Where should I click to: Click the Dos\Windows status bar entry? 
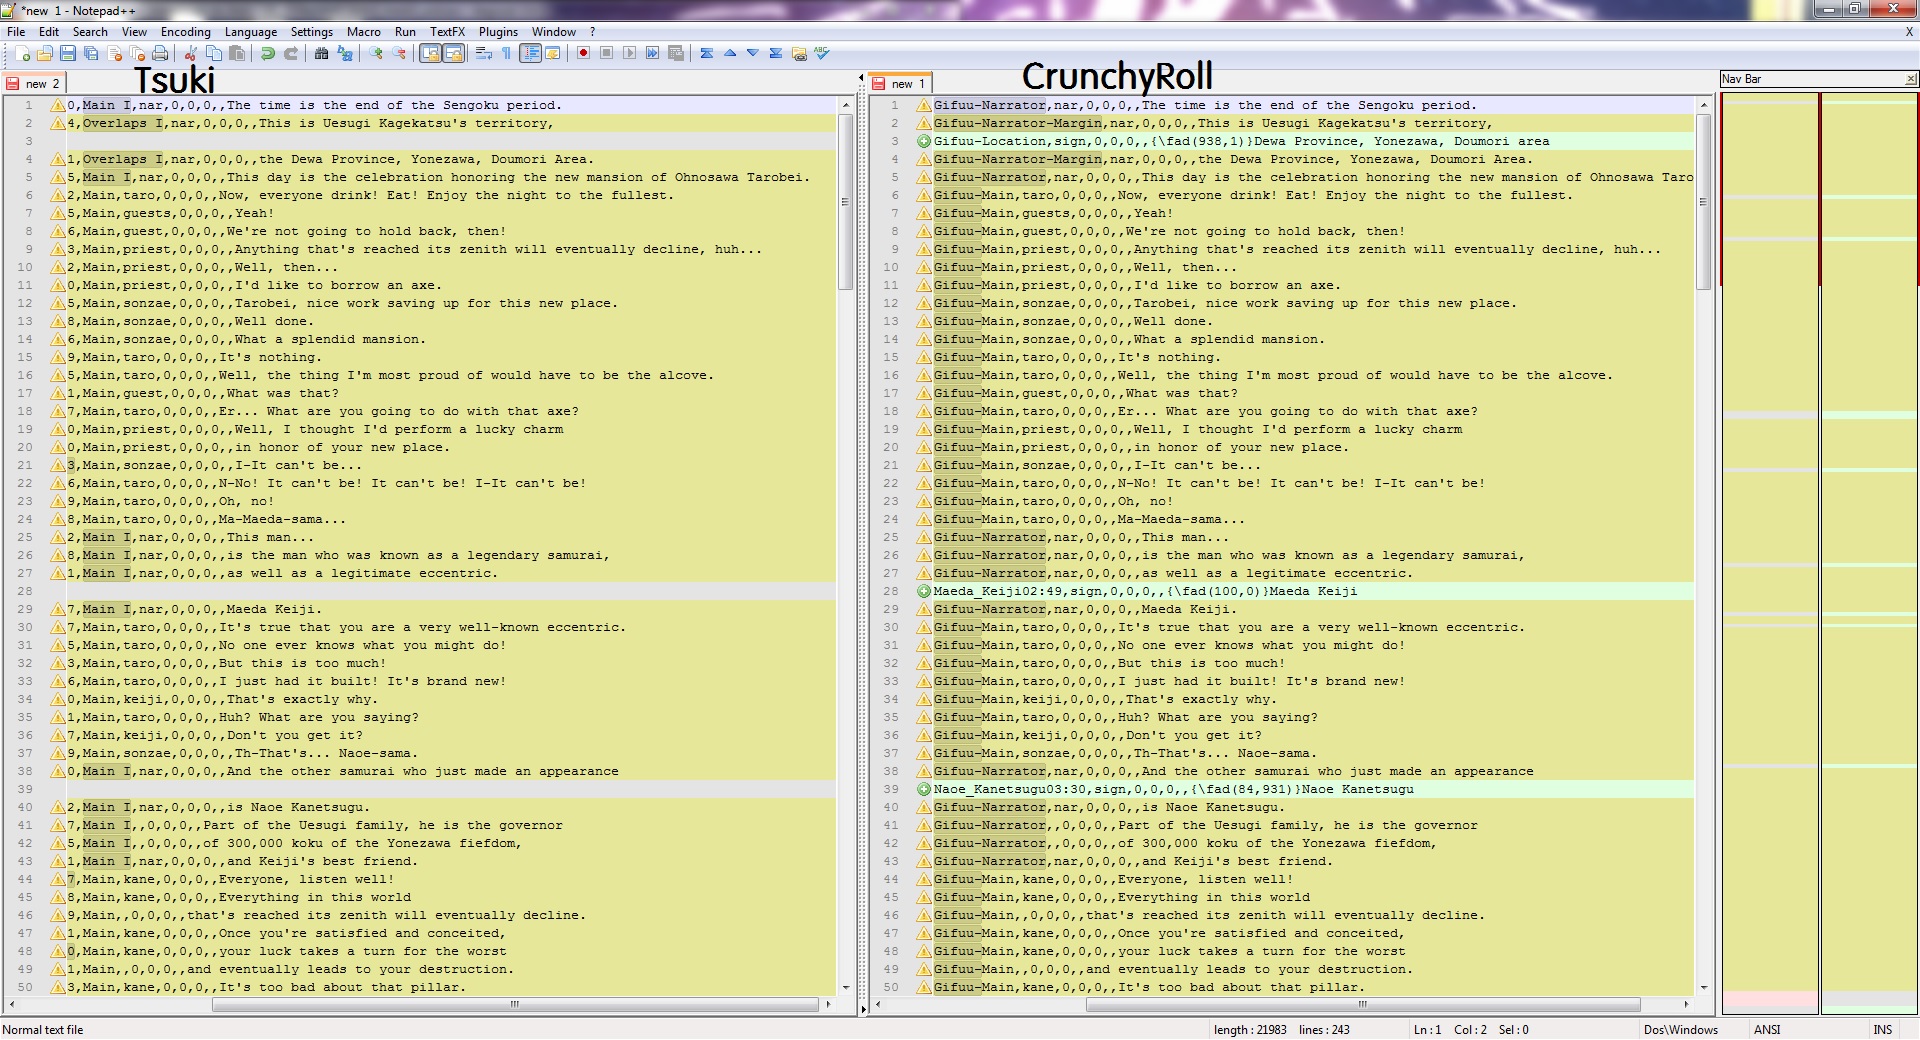click(1681, 1030)
